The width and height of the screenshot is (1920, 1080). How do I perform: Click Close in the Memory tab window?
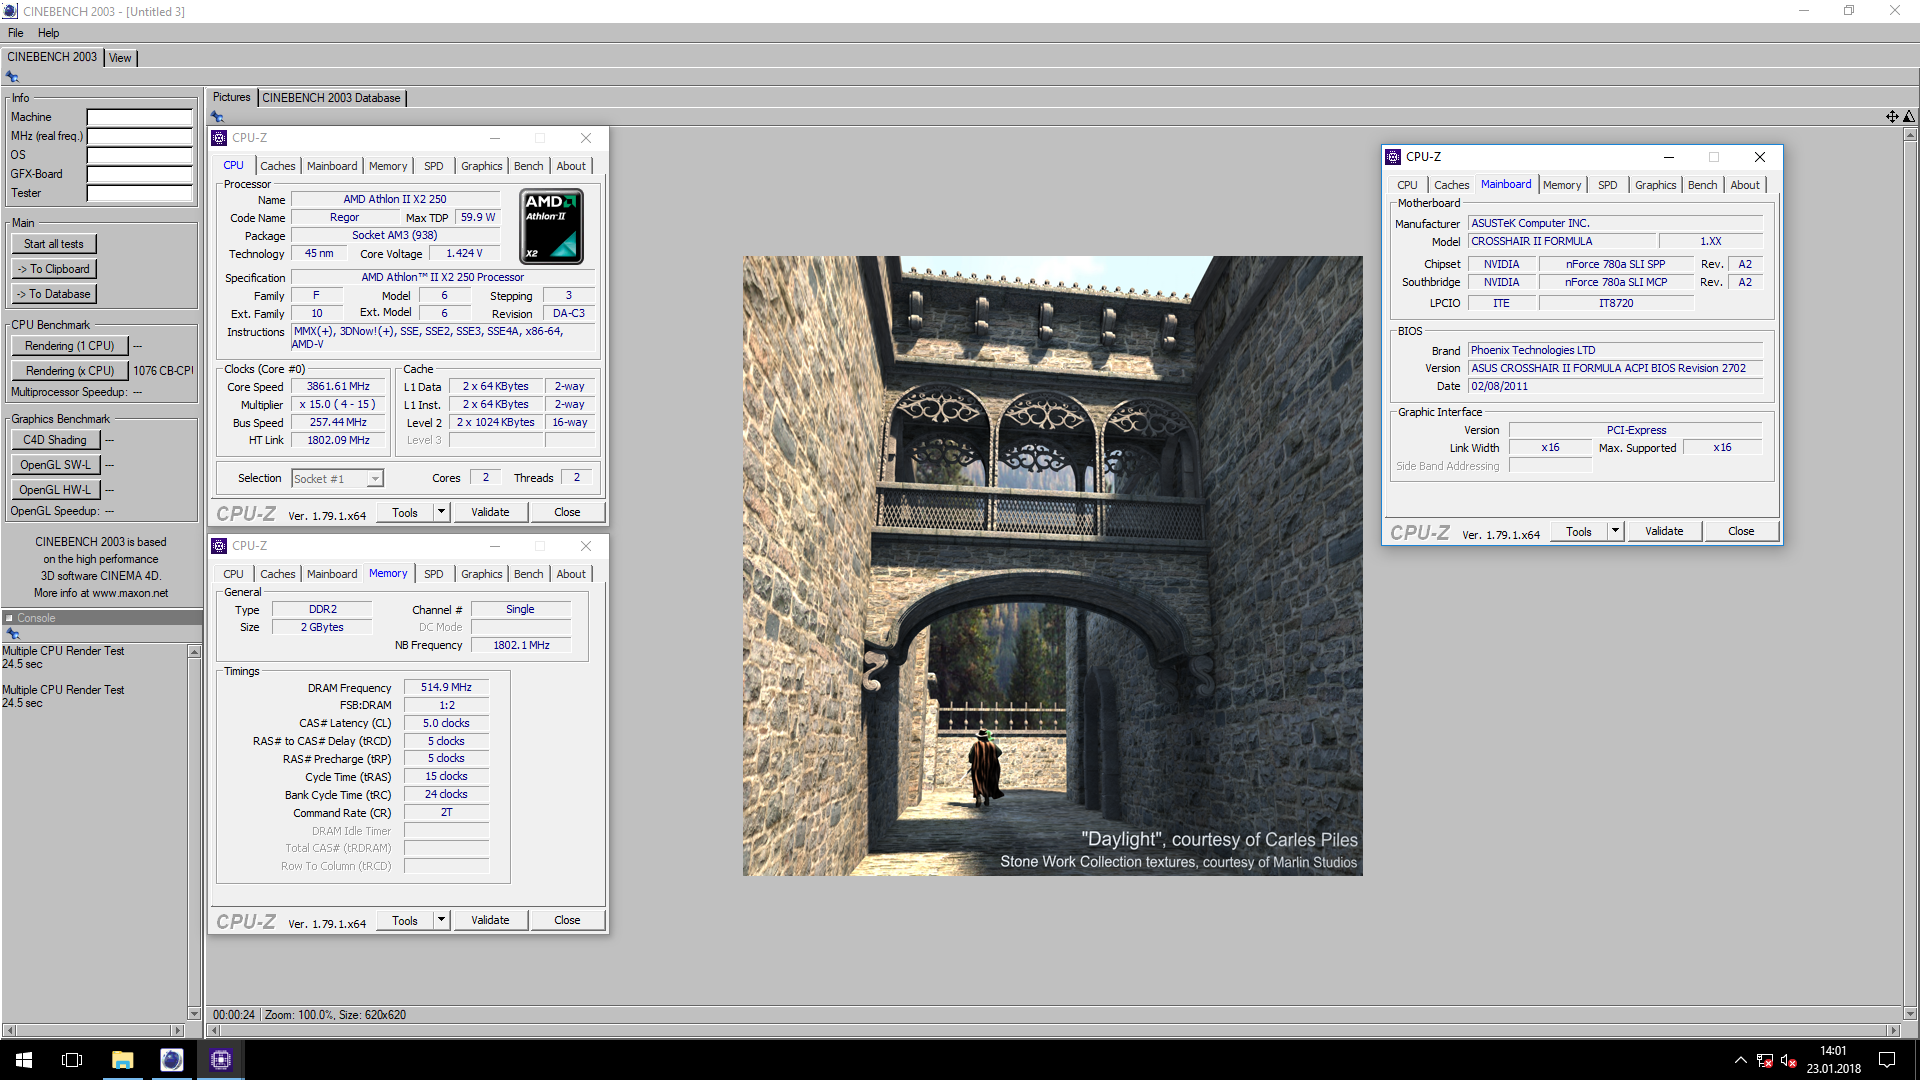coord(567,920)
